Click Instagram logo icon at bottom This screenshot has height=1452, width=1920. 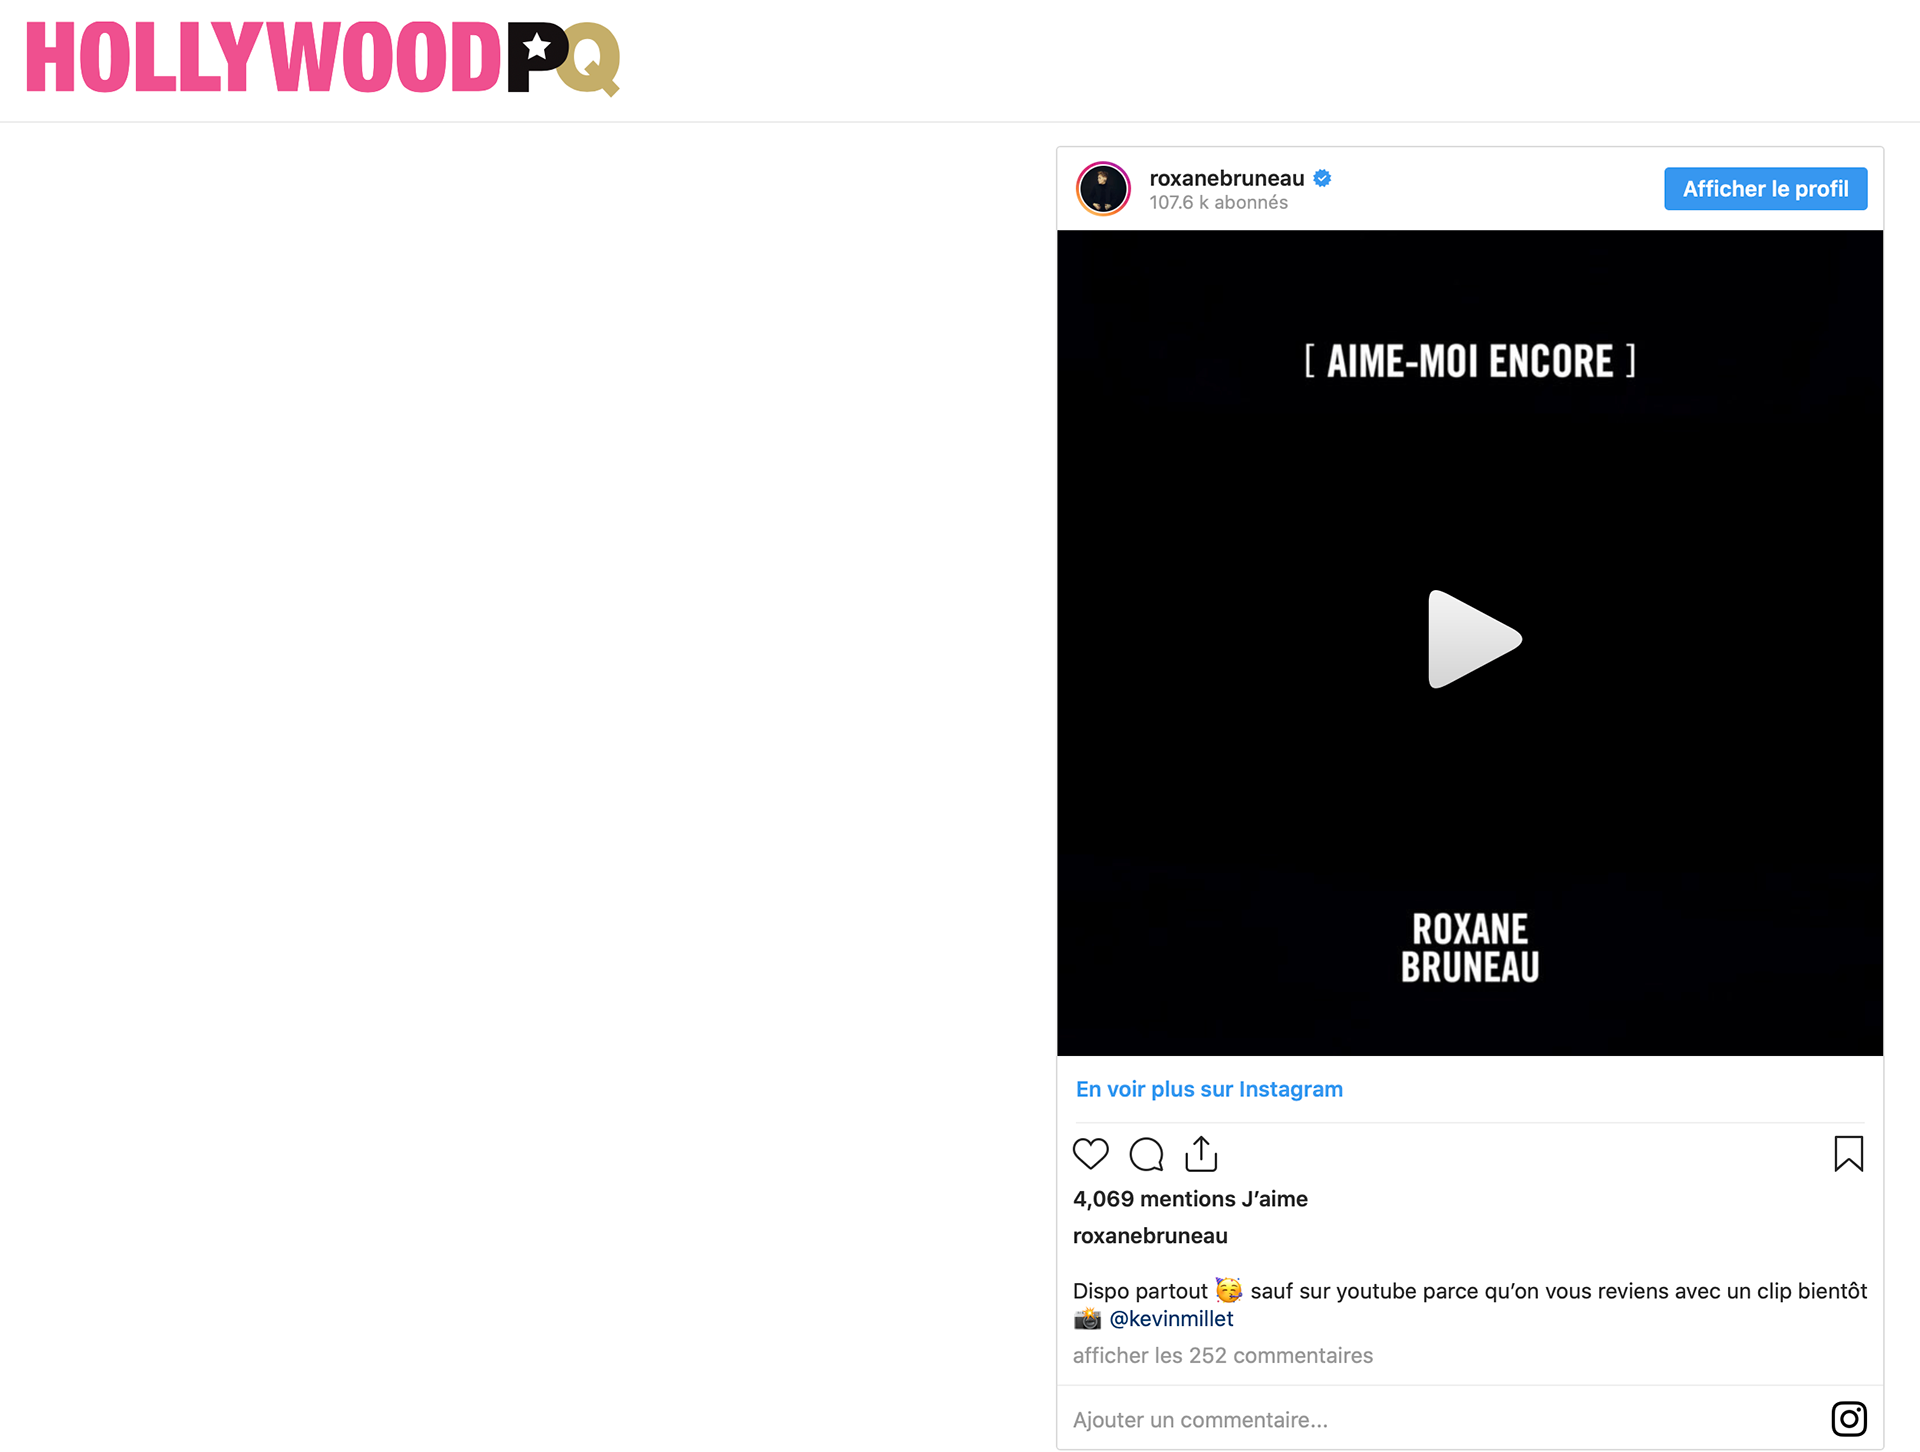(x=1848, y=1418)
